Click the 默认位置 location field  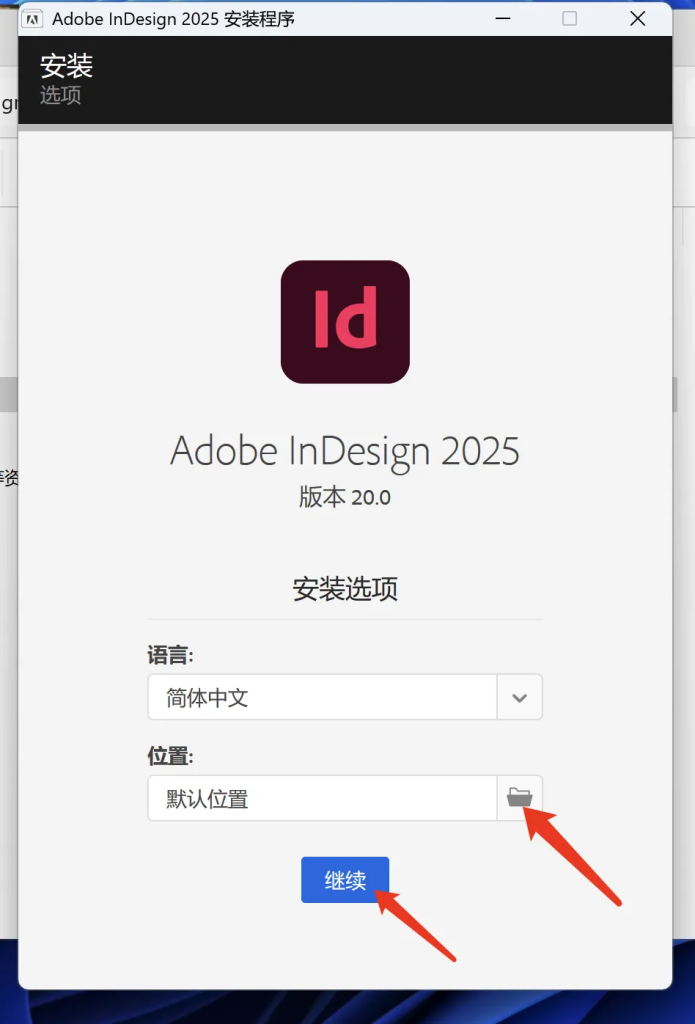tap(323, 798)
